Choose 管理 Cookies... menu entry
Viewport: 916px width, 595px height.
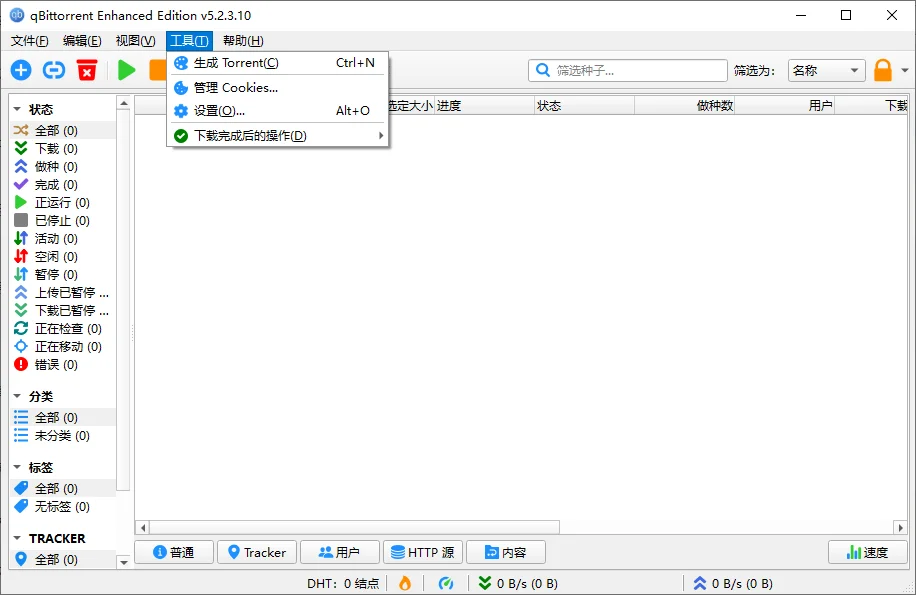coord(277,88)
